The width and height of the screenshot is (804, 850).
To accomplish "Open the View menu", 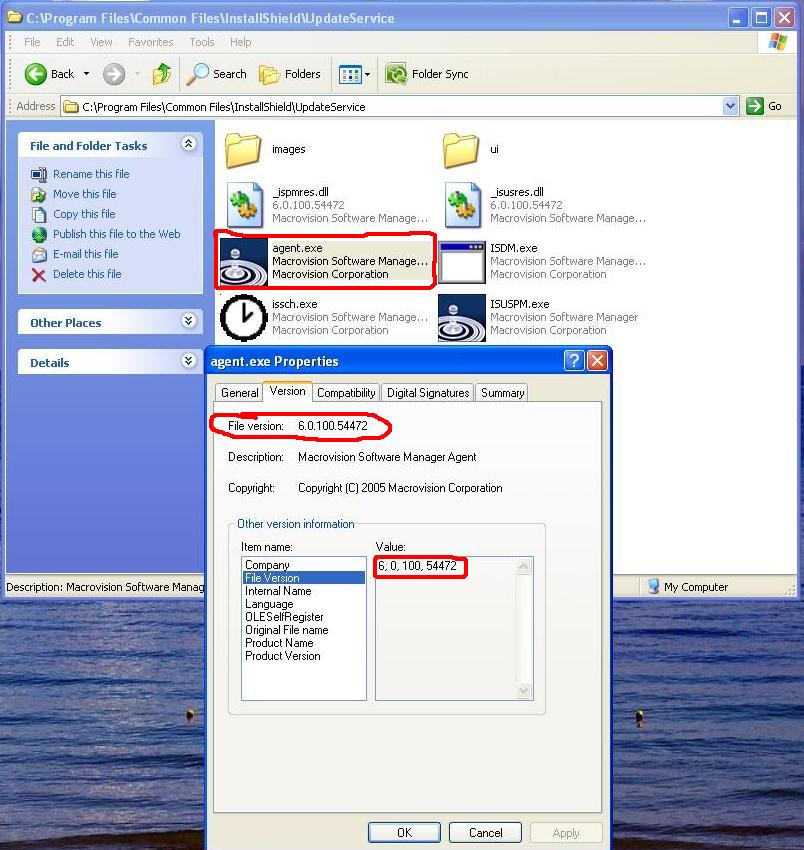I will point(101,42).
